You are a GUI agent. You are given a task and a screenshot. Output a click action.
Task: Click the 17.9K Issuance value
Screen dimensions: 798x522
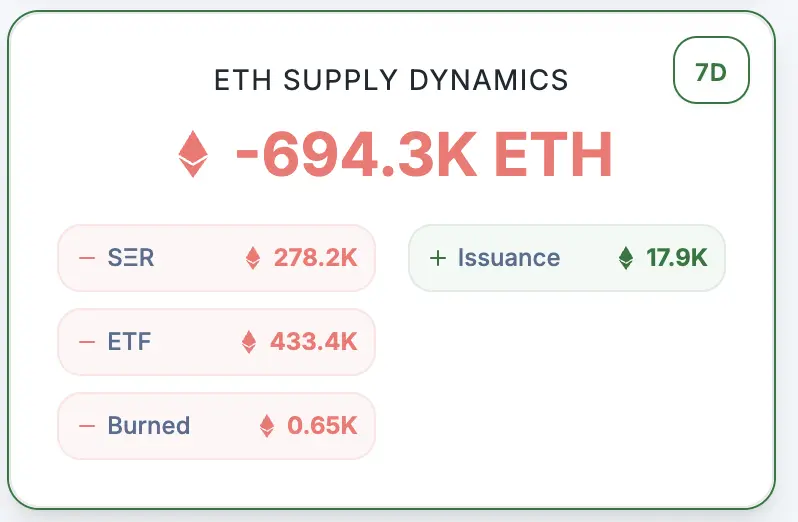point(677,258)
